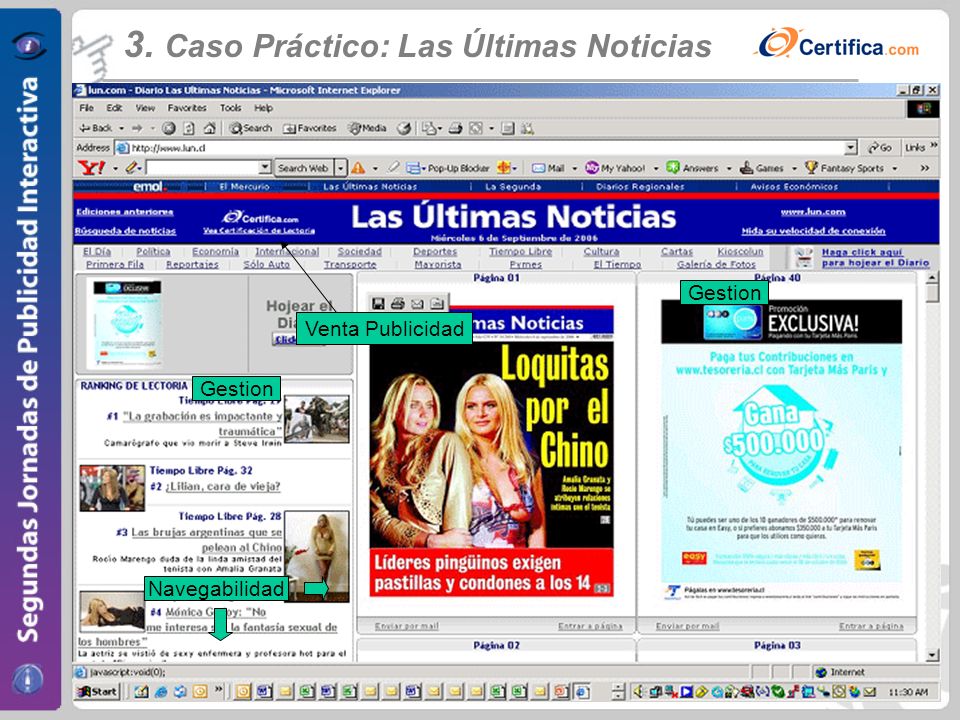Open the Help menu
The height and width of the screenshot is (720, 960).
pyautogui.click(x=263, y=108)
